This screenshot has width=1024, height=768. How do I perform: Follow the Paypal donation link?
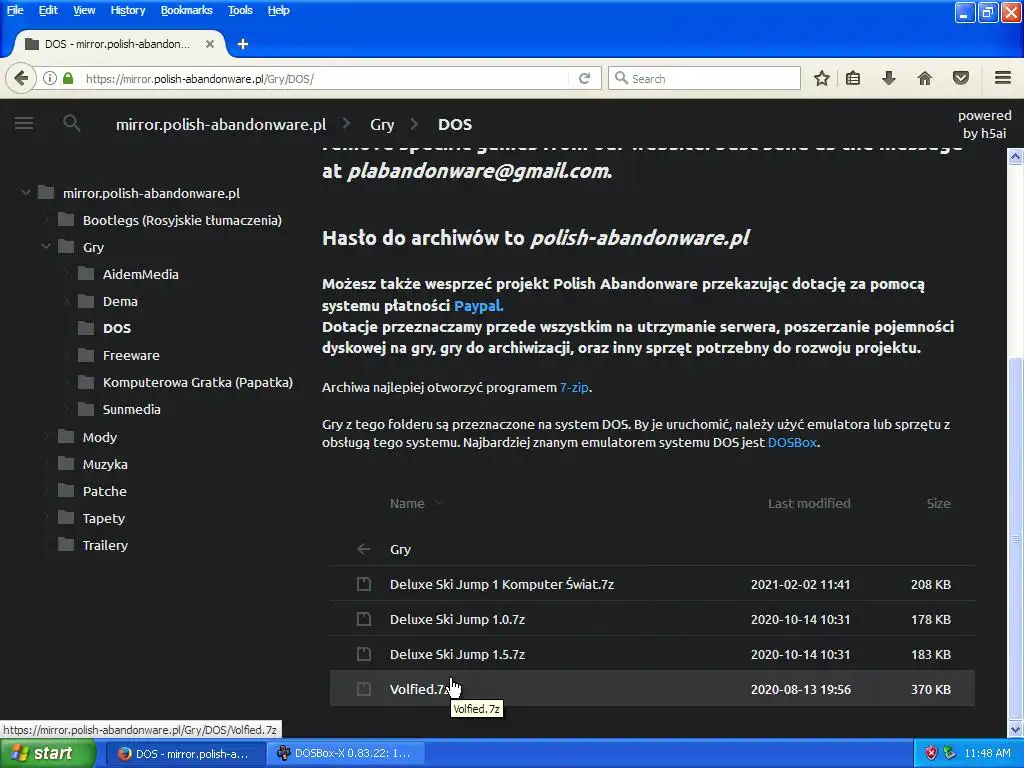click(479, 305)
